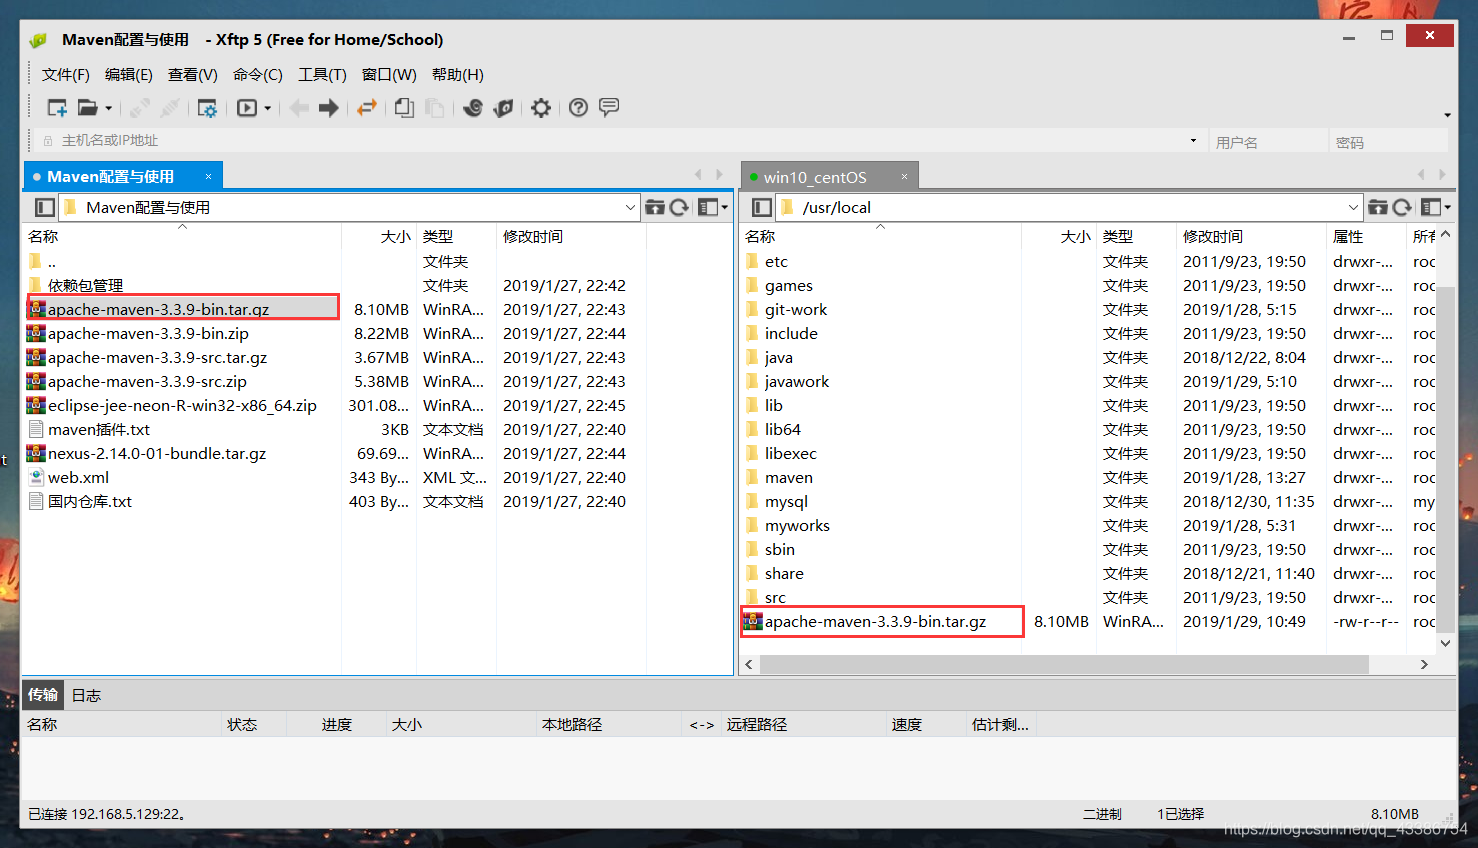Open the 编辑(E) menu
Screen dimensions: 1478x848
click(129, 75)
